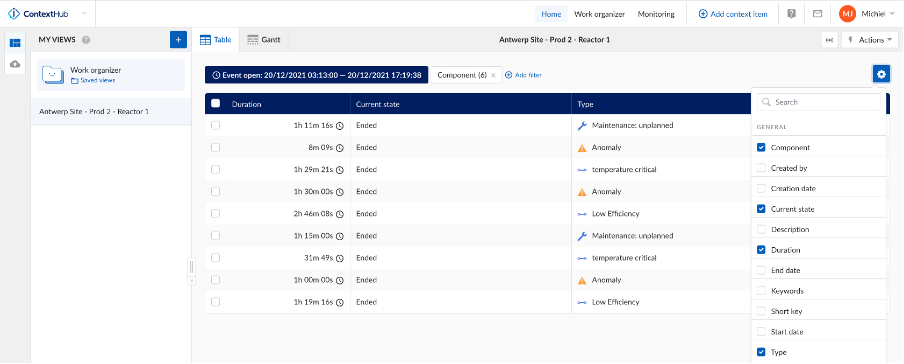
Task: Open the ContextHub app switcher arrow
Action: (85, 14)
